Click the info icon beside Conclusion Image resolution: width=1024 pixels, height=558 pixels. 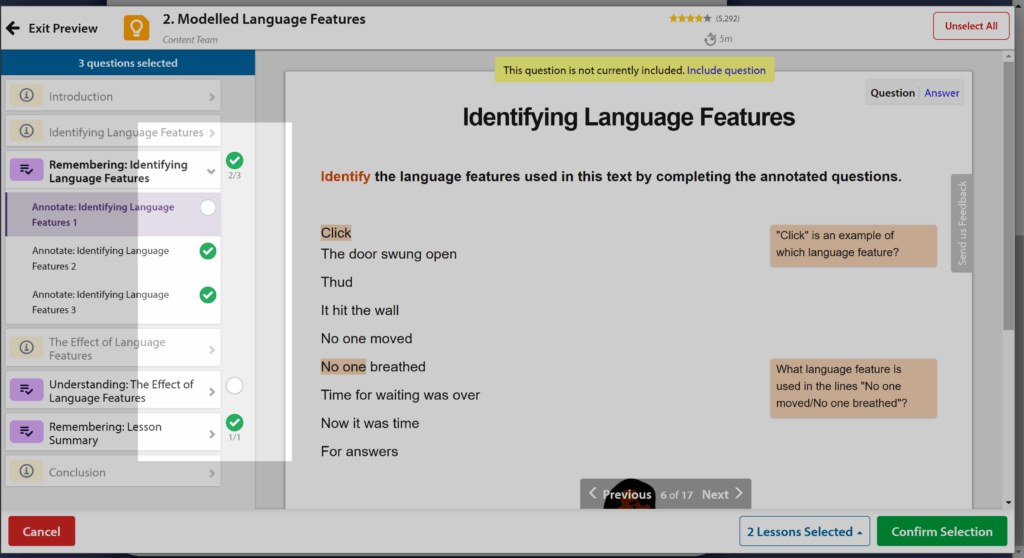[27, 471]
